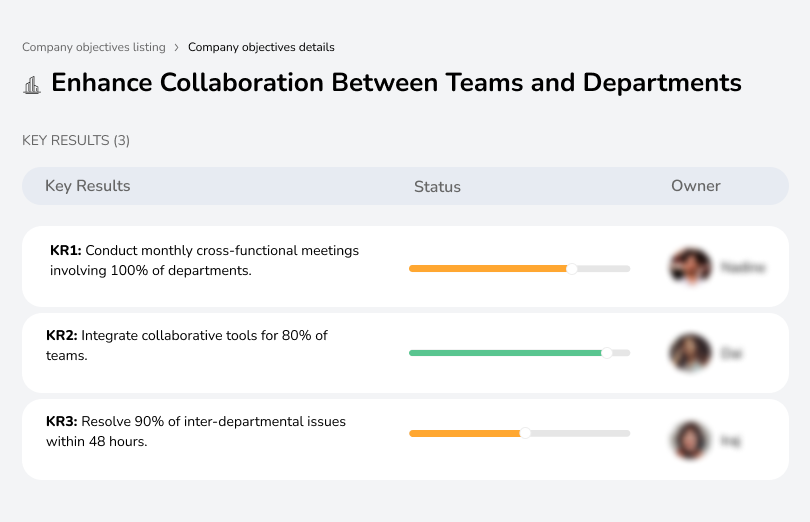Image resolution: width=810 pixels, height=522 pixels.
Task: Click the blurred owner name in KR2 row
Action: tap(731, 354)
